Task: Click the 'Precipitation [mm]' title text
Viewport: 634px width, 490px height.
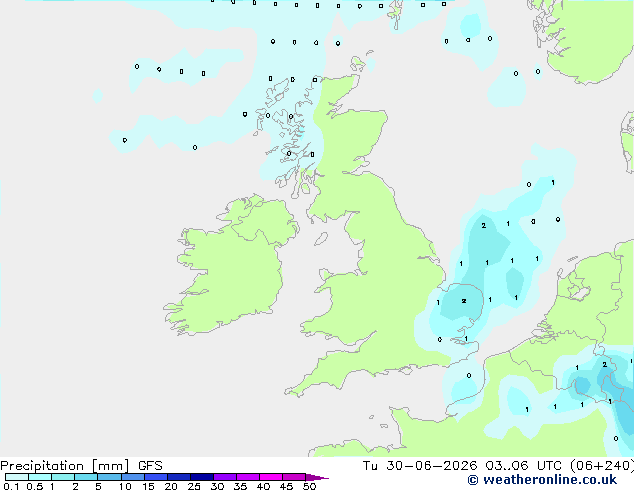Action: (x=65, y=466)
